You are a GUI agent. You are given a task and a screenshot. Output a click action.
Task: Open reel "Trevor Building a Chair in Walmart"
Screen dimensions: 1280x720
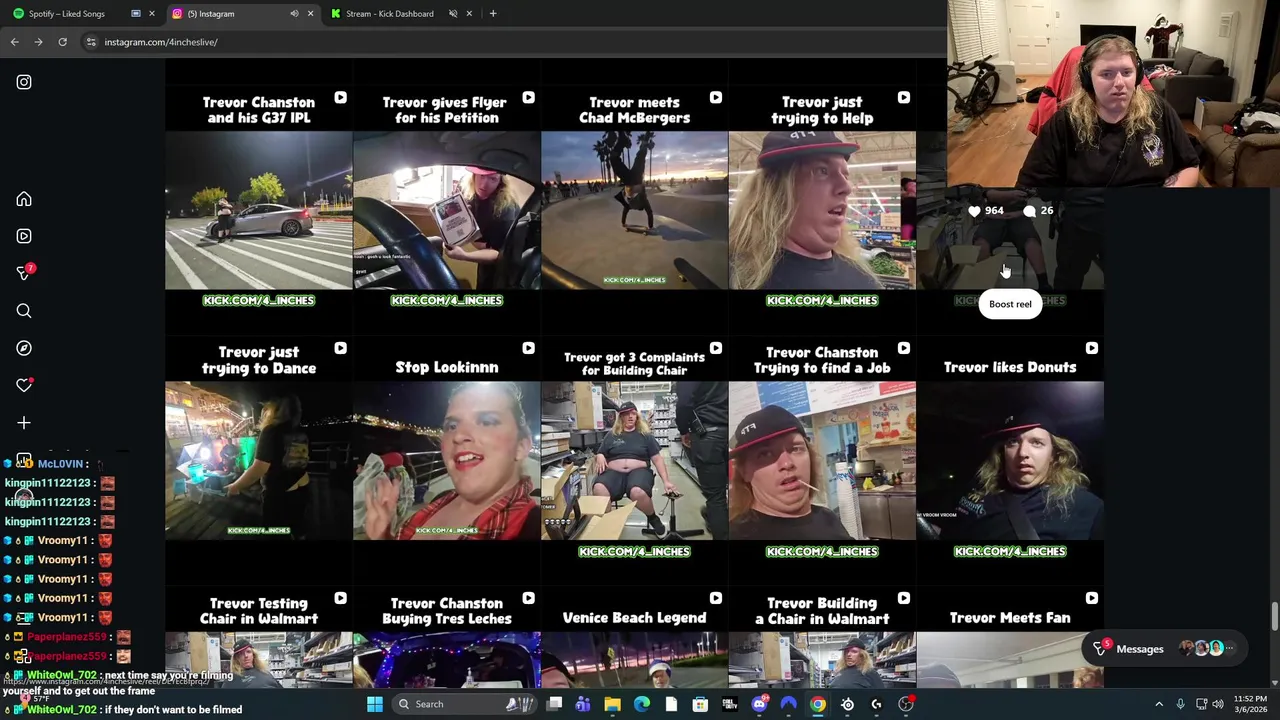[822, 637]
